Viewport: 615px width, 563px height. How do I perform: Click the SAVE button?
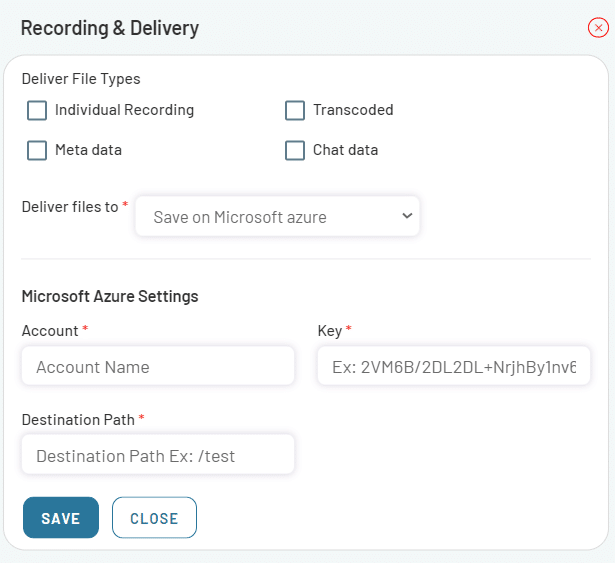(x=61, y=517)
